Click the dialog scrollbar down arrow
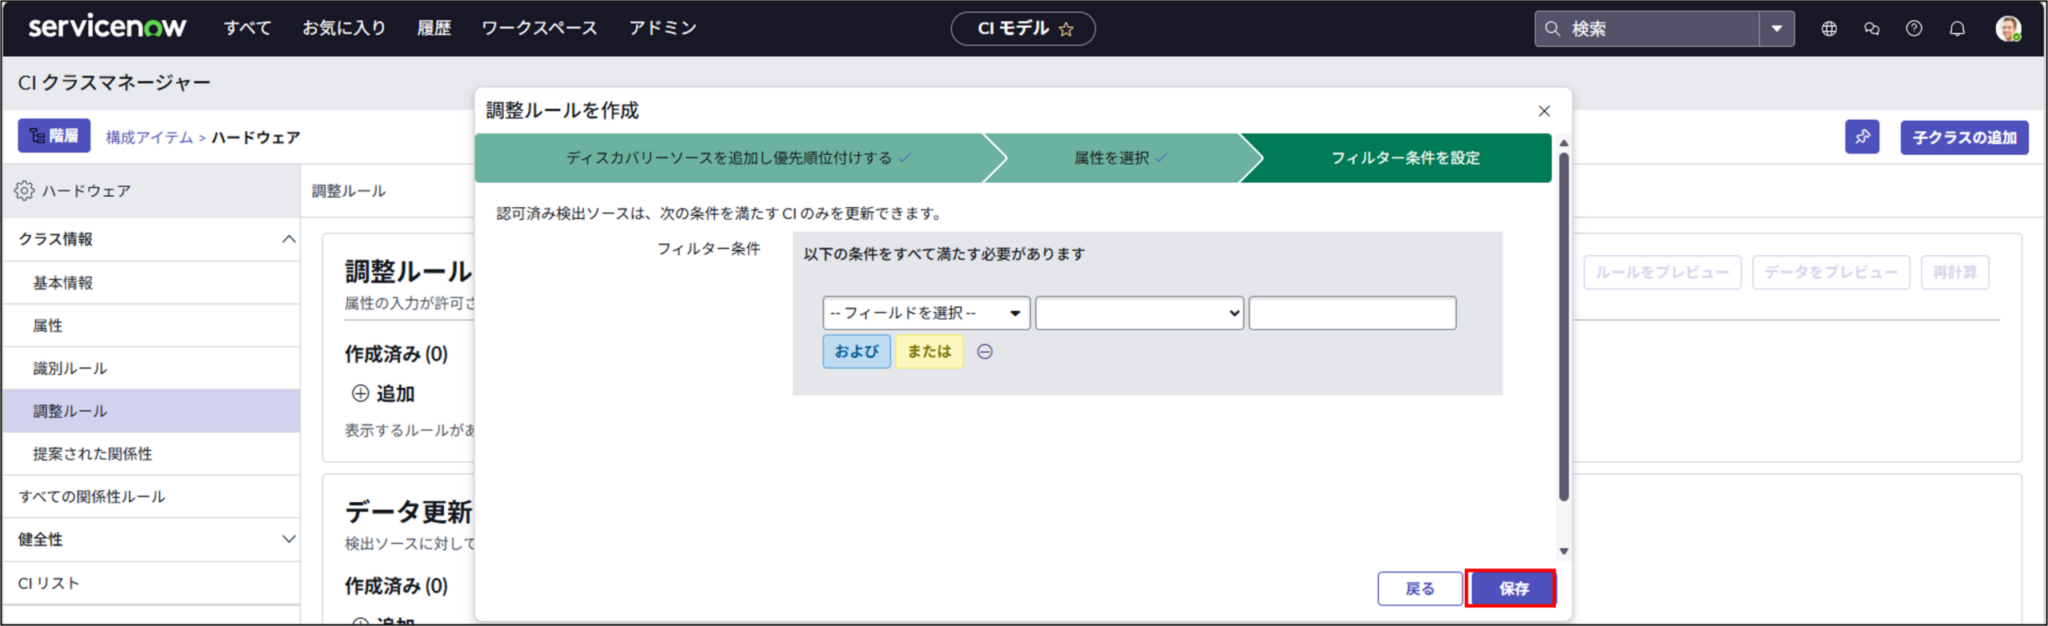 click(1564, 551)
